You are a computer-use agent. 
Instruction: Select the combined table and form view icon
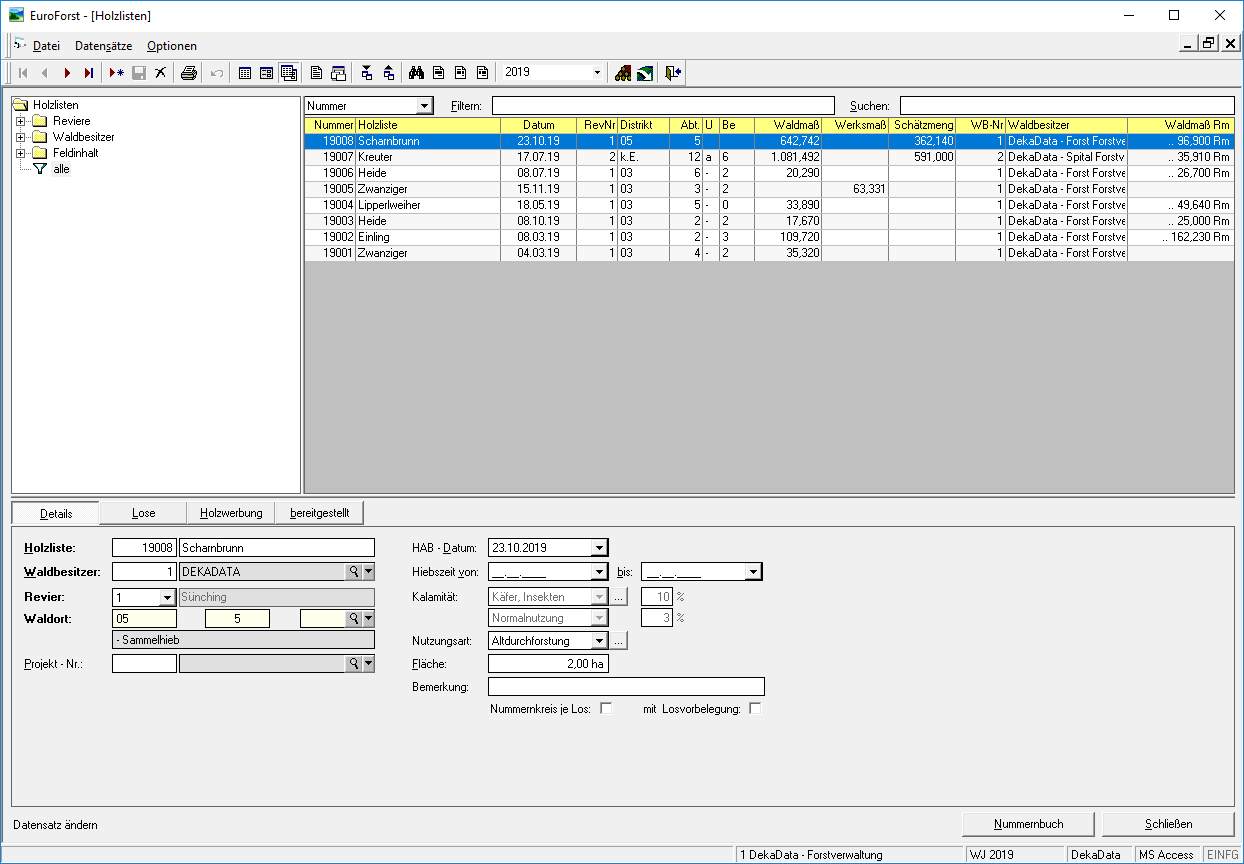click(289, 73)
